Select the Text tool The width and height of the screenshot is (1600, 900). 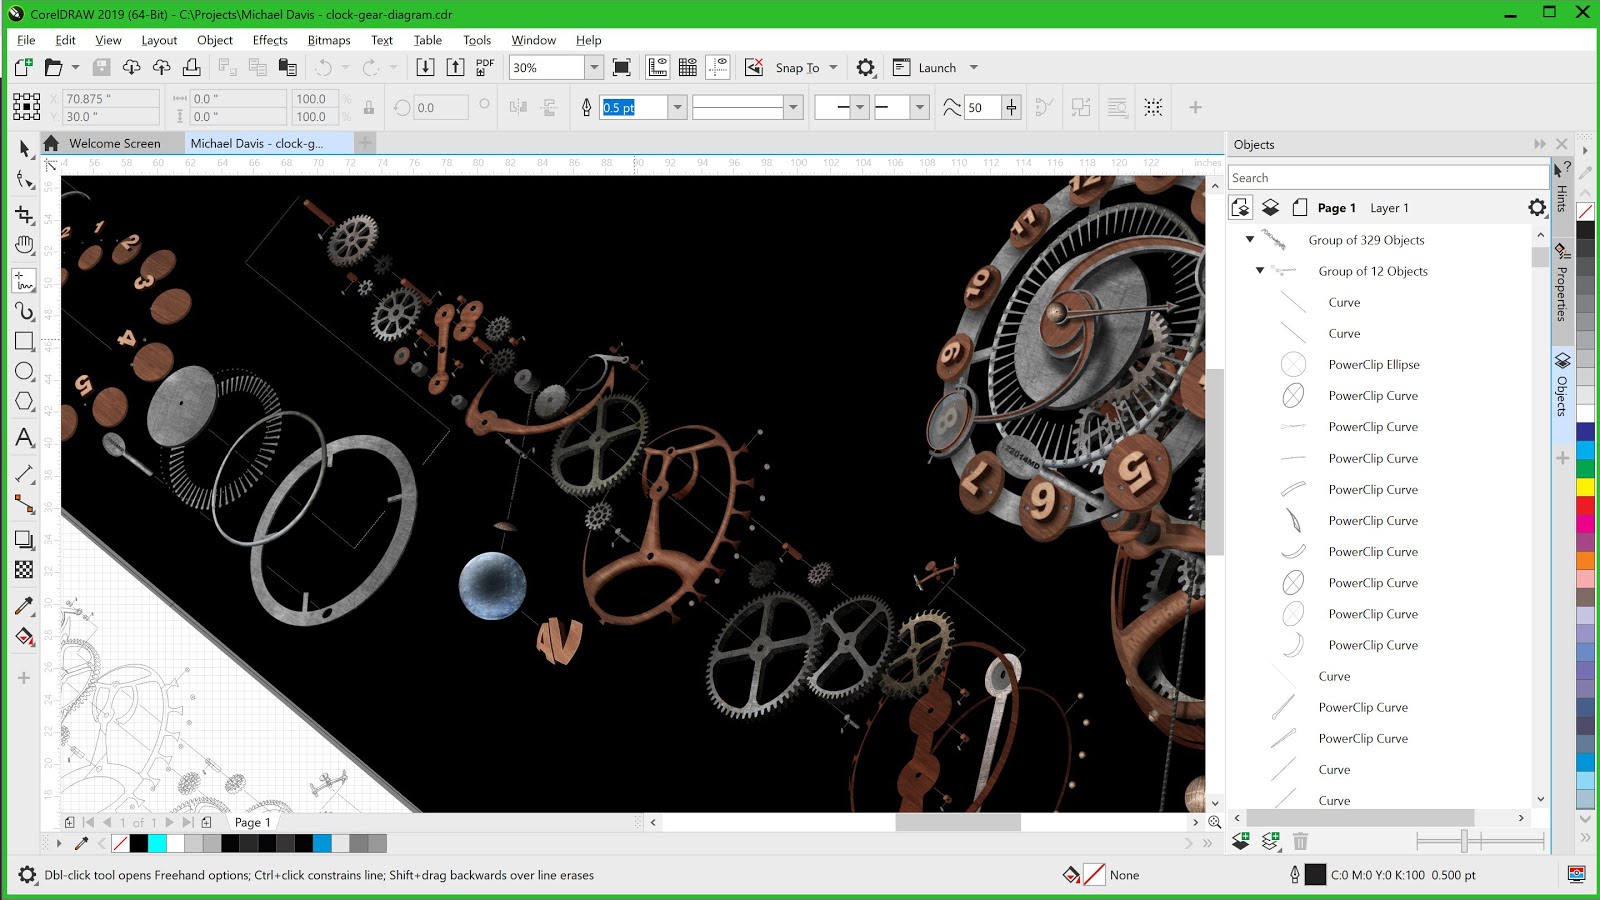[24, 438]
